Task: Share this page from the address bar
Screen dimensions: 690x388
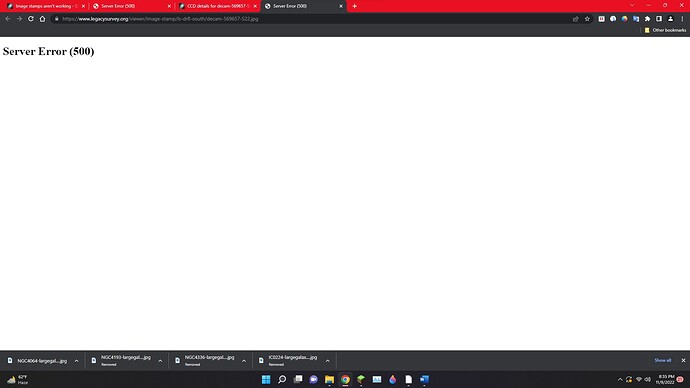Action: 576,19
